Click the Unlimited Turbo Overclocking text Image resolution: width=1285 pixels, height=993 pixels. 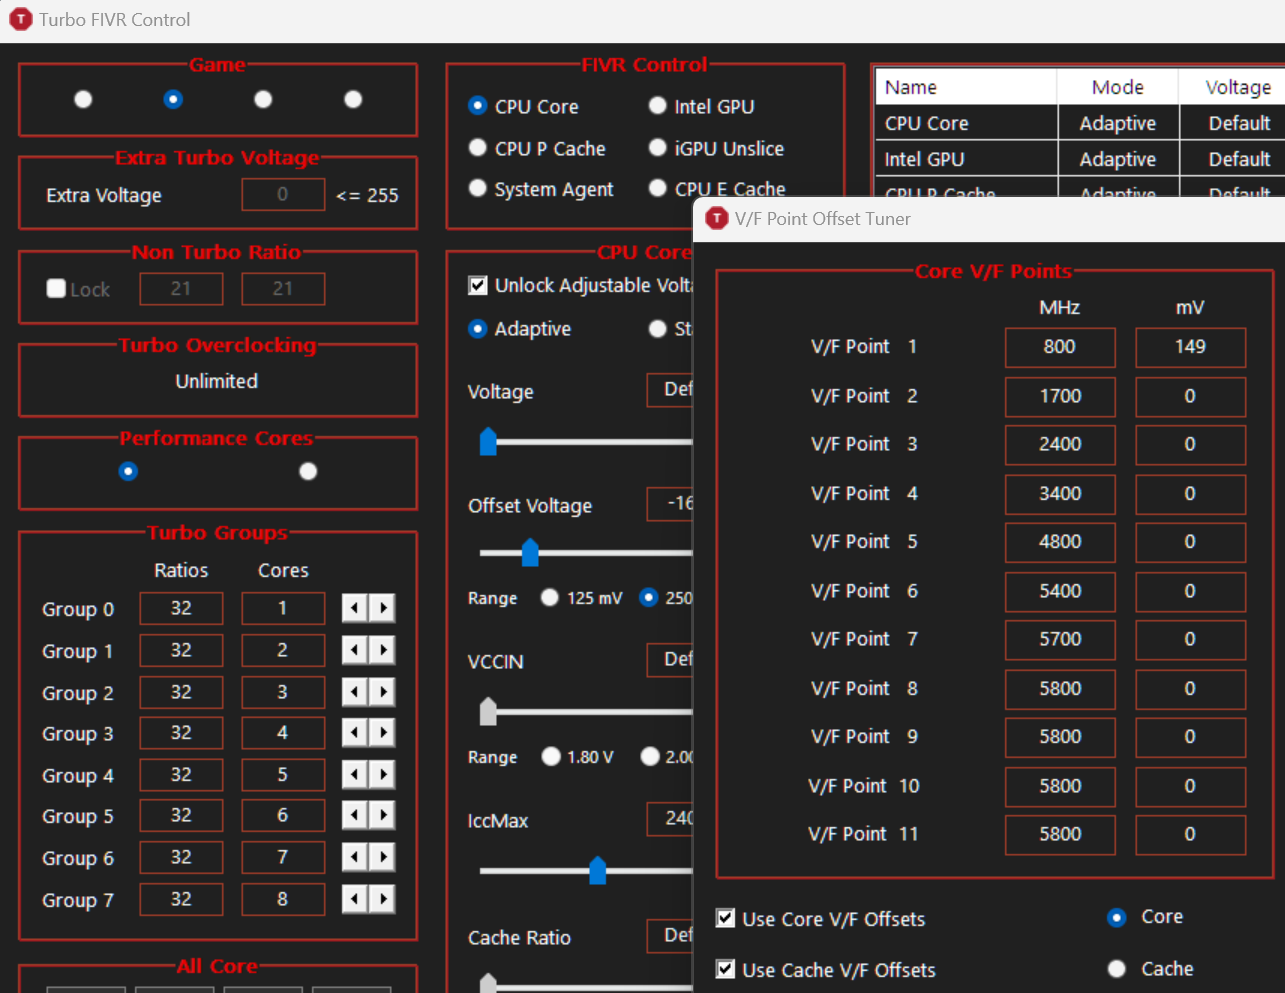(217, 381)
